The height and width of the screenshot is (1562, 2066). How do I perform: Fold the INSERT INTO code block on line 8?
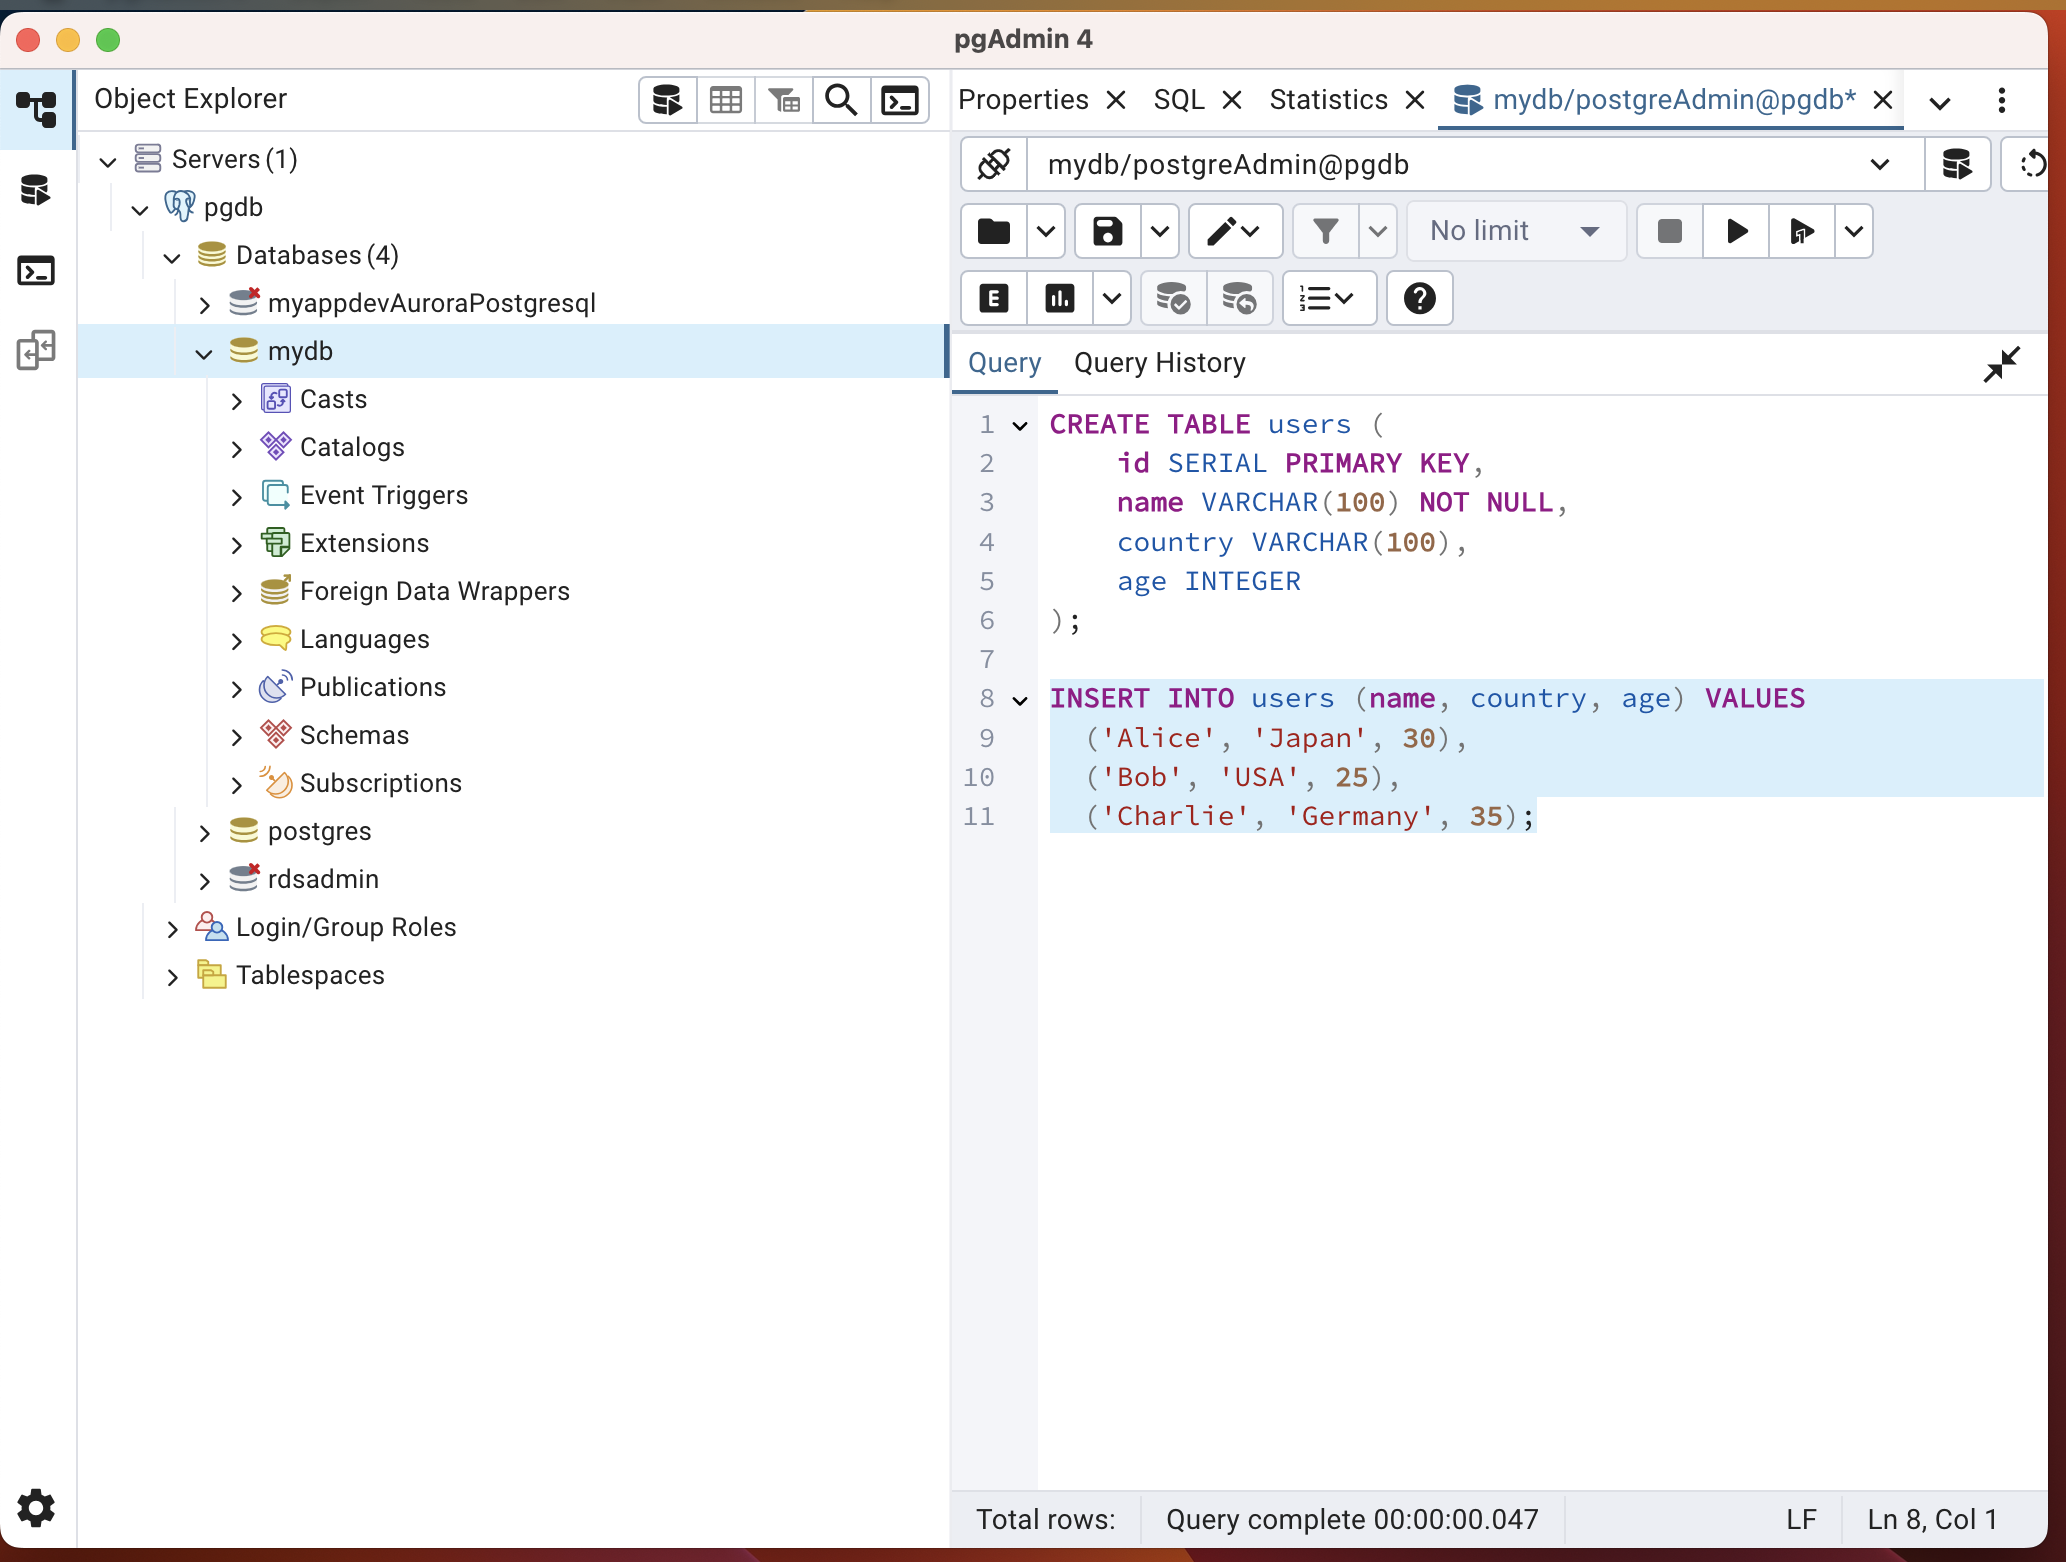[x=1020, y=700]
